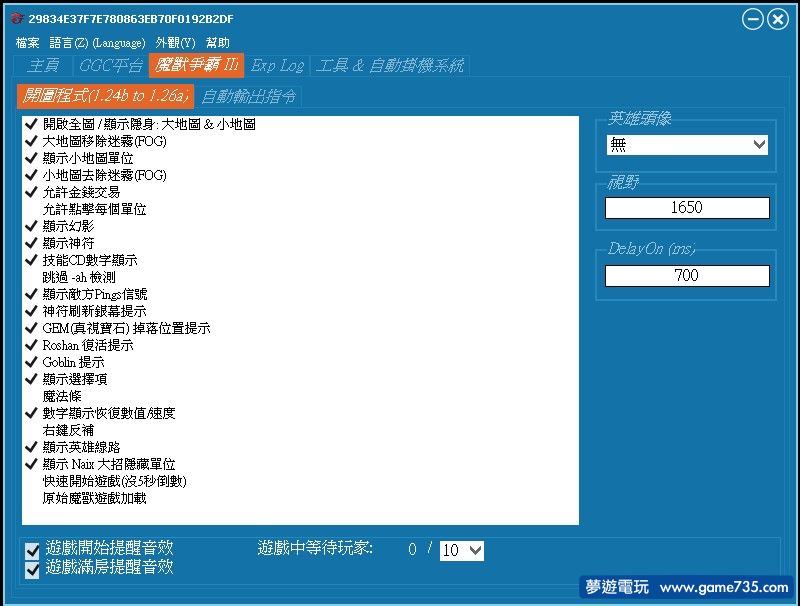Viewport: 800px width, 606px height.
Task: Click the DelayOn (ms) field showing 700
Action: pyautogui.click(x=687, y=276)
